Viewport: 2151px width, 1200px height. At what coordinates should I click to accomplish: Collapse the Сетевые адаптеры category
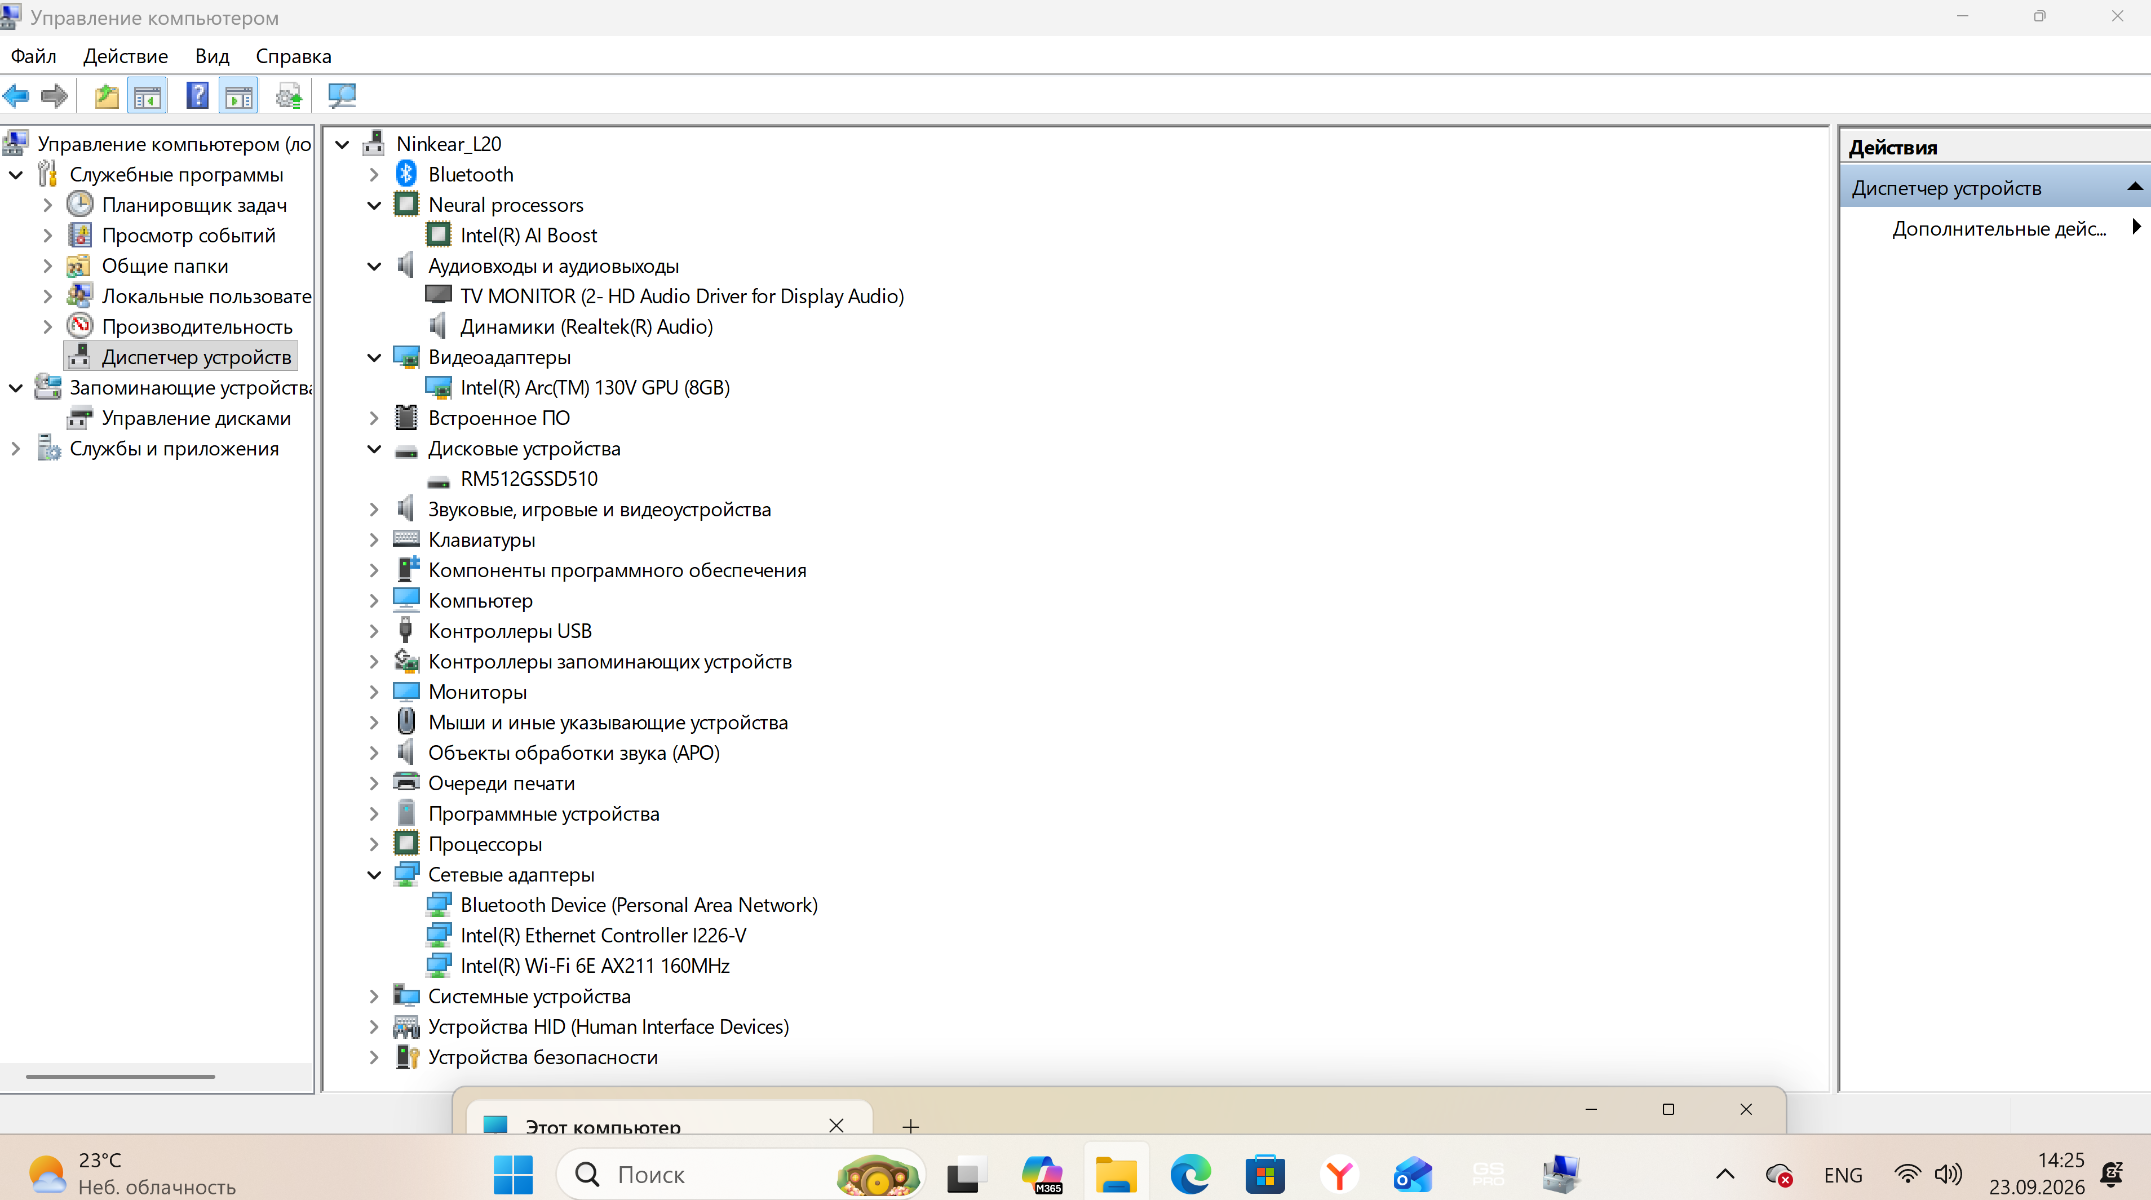point(374,875)
